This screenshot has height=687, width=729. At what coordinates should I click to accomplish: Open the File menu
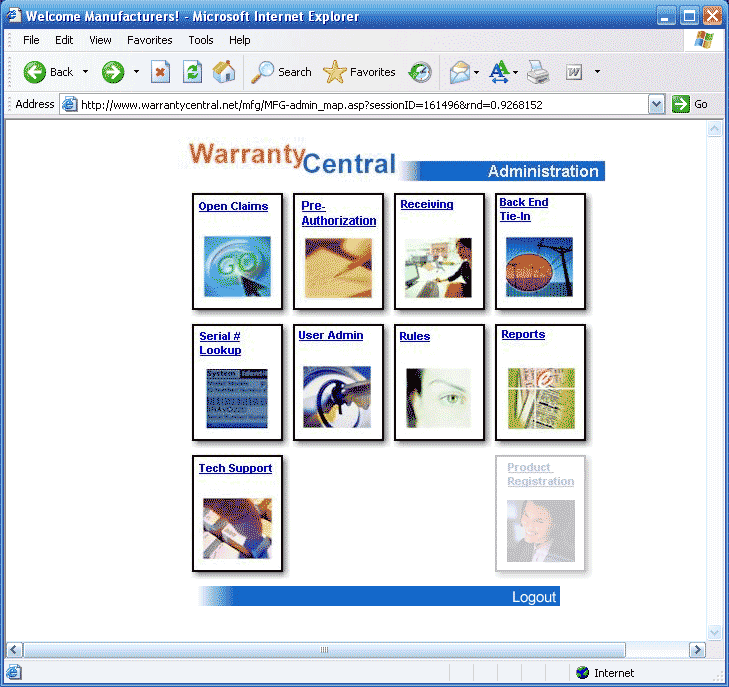coord(31,40)
